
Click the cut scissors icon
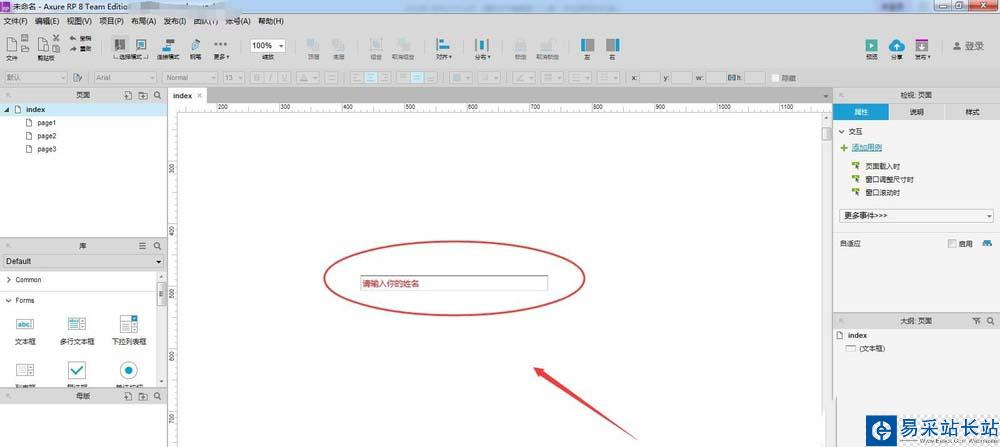(x=56, y=38)
